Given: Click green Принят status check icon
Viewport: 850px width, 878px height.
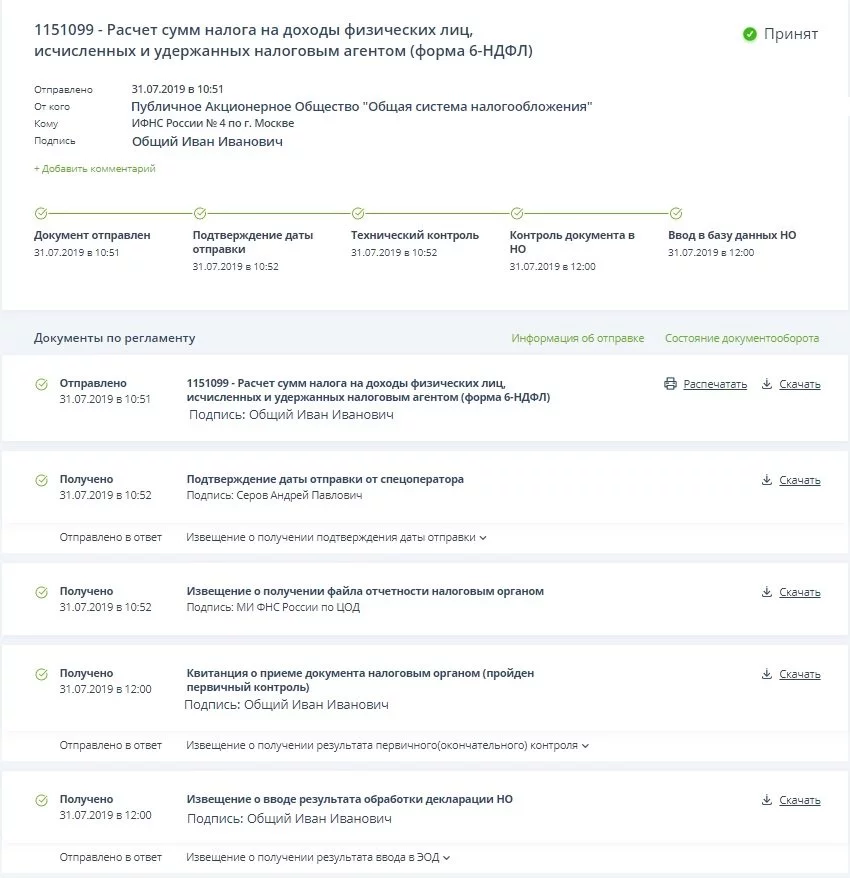Looking at the screenshot, I should 750,35.
